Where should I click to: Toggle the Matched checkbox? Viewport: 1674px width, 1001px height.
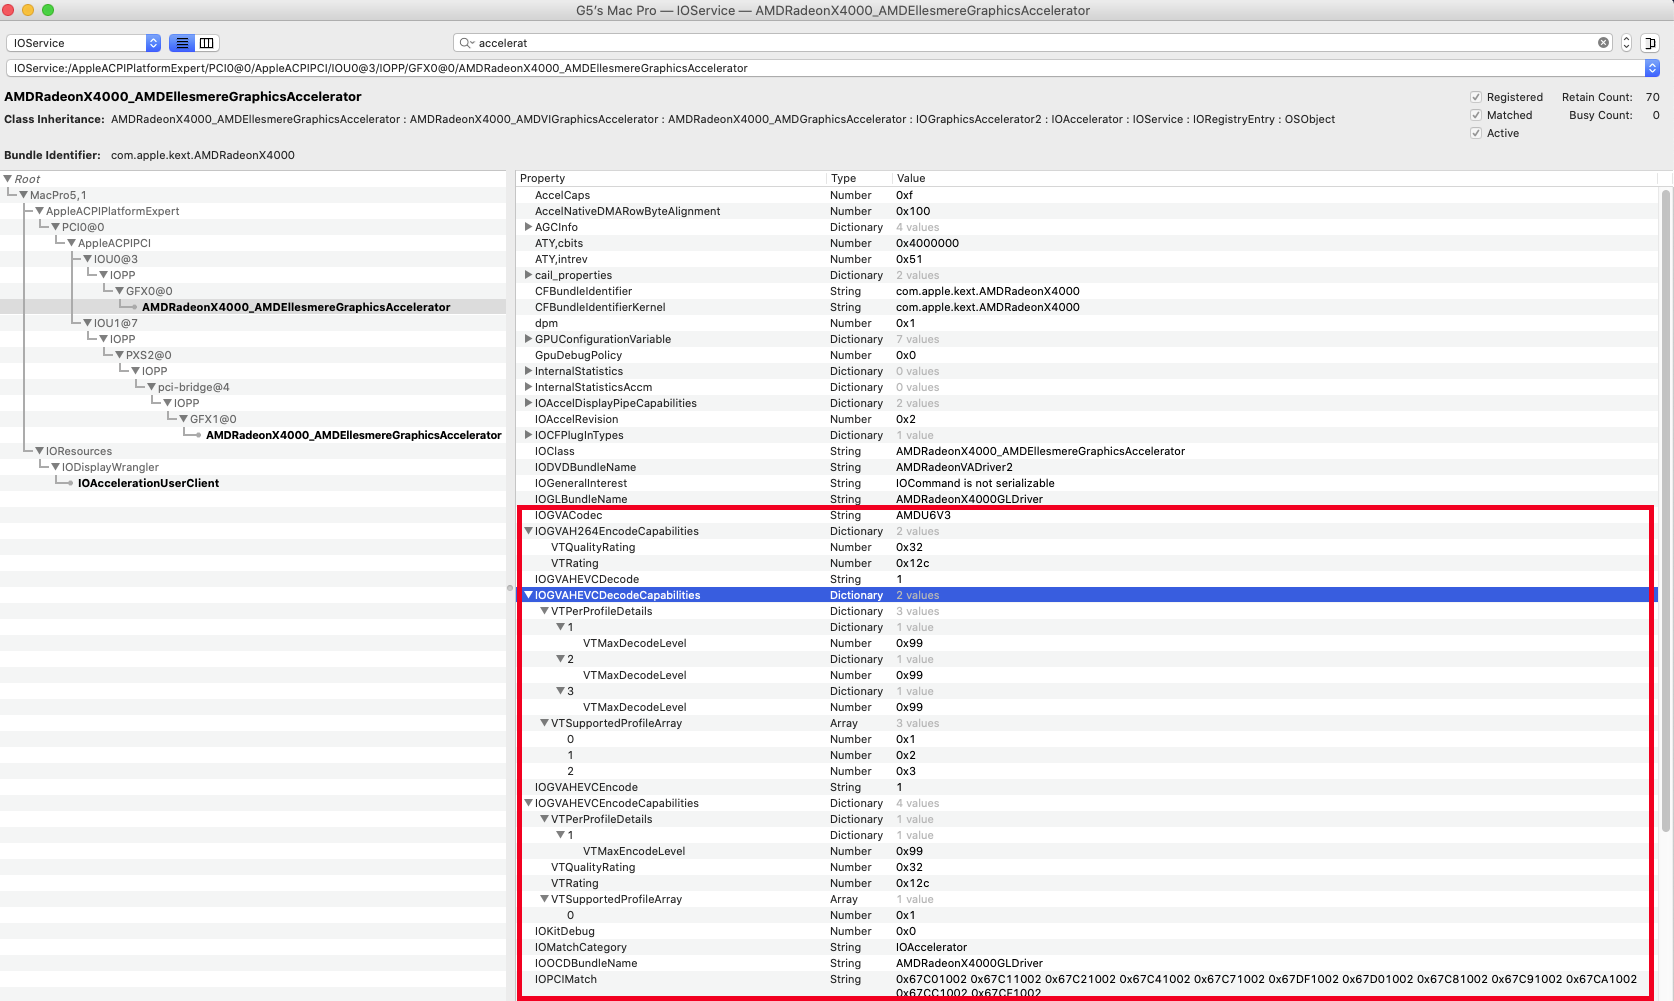[1476, 115]
